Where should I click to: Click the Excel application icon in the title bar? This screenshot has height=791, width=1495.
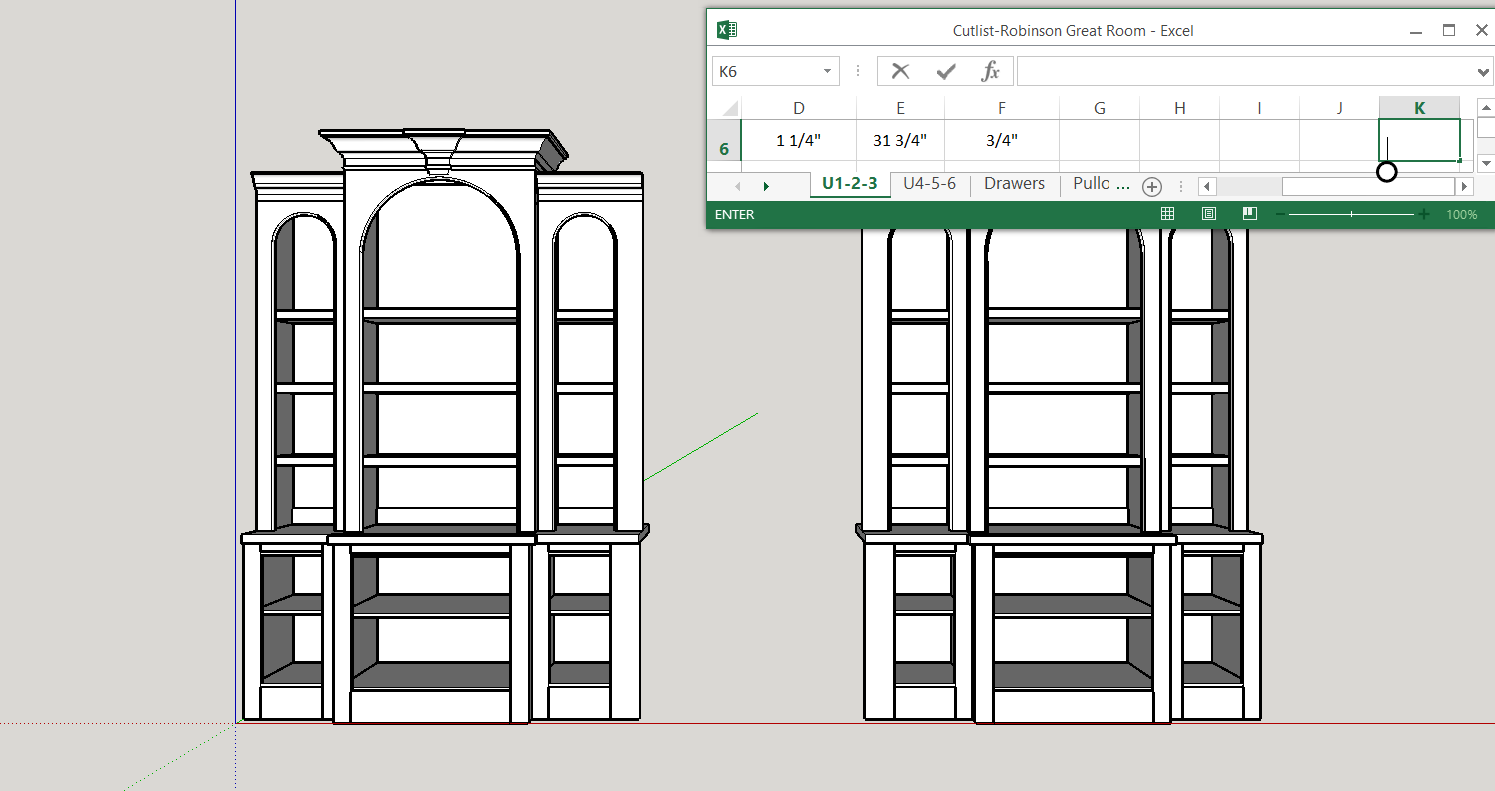727,30
